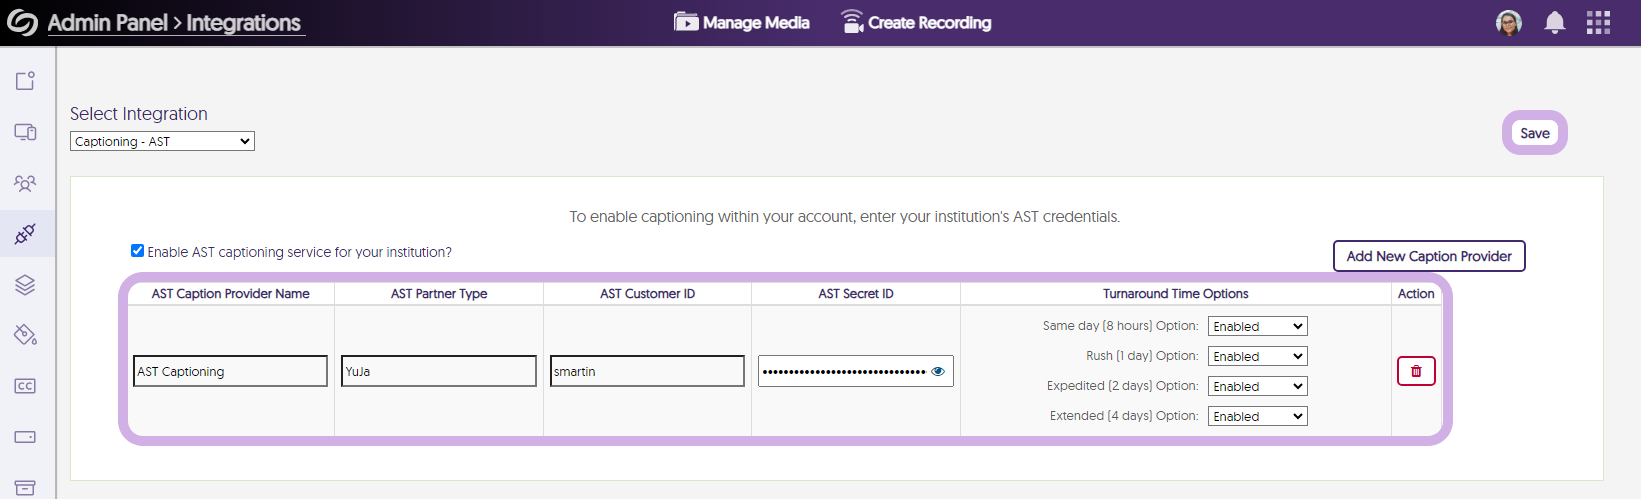This screenshot has height=499, width=1641.
Task: Click the devices sidebar icon
Action: coord(25,132)
